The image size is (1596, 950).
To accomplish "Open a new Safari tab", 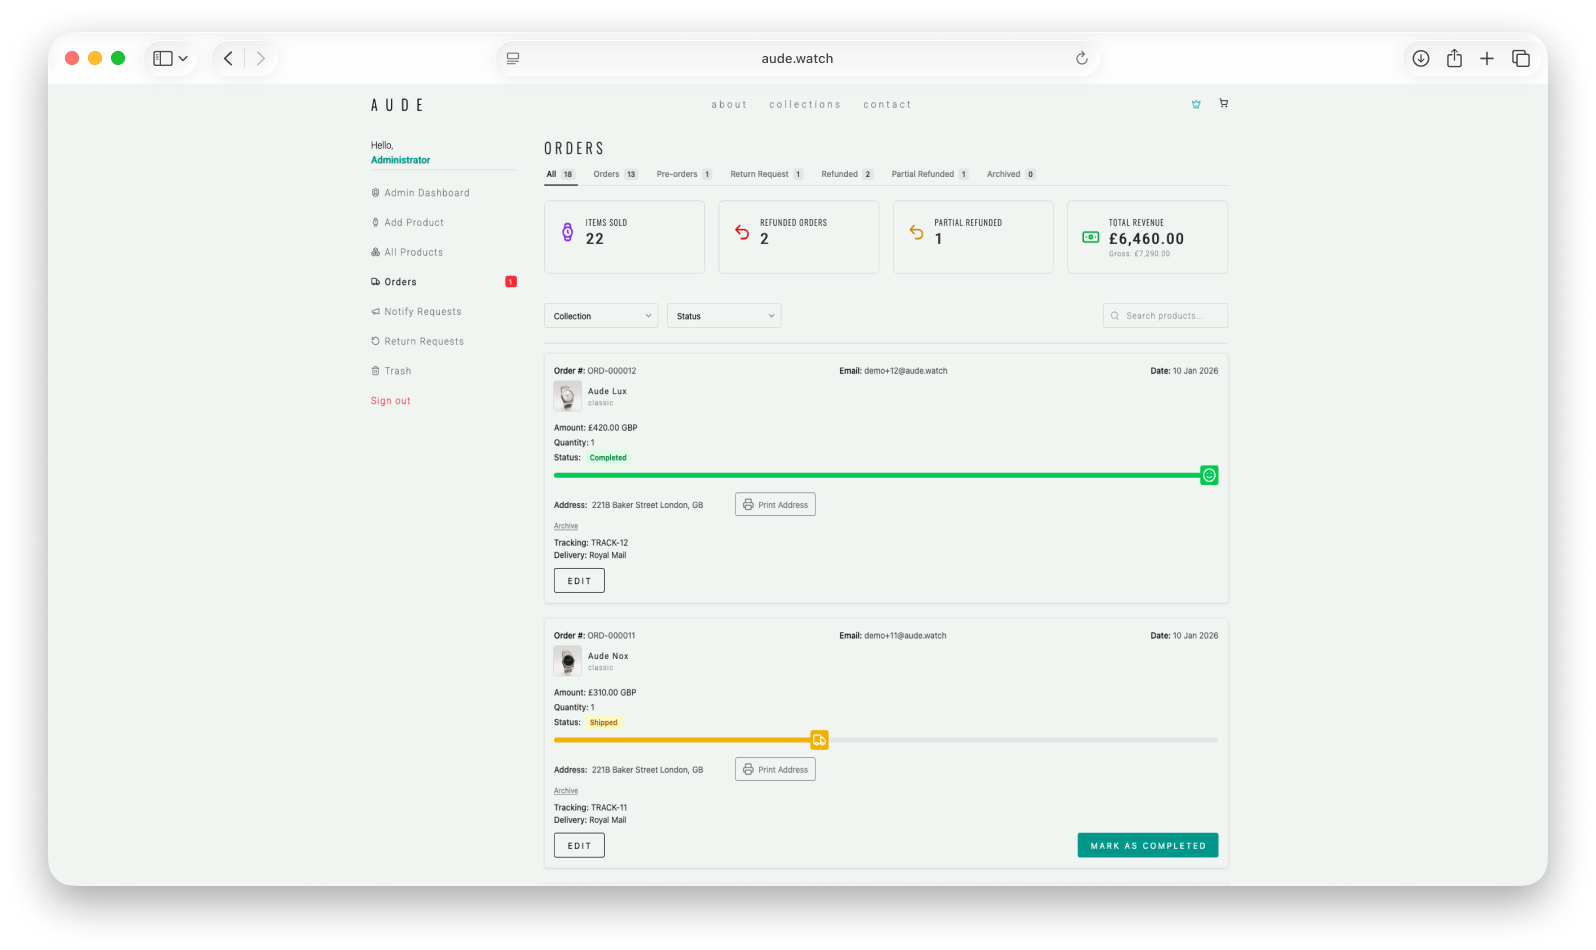I will click(1487, 58).
